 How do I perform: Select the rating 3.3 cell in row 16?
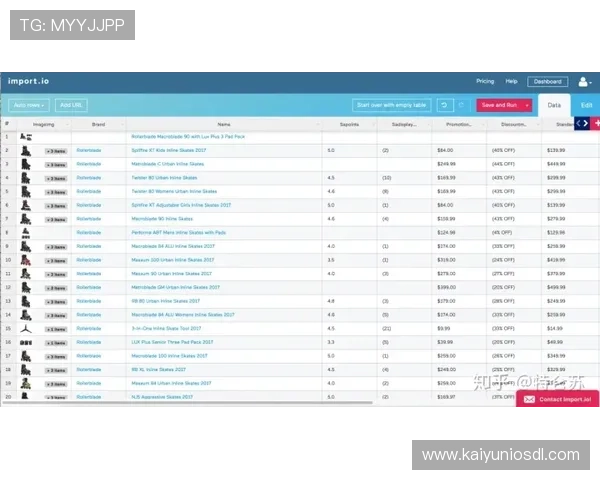[x=331, y=342]
